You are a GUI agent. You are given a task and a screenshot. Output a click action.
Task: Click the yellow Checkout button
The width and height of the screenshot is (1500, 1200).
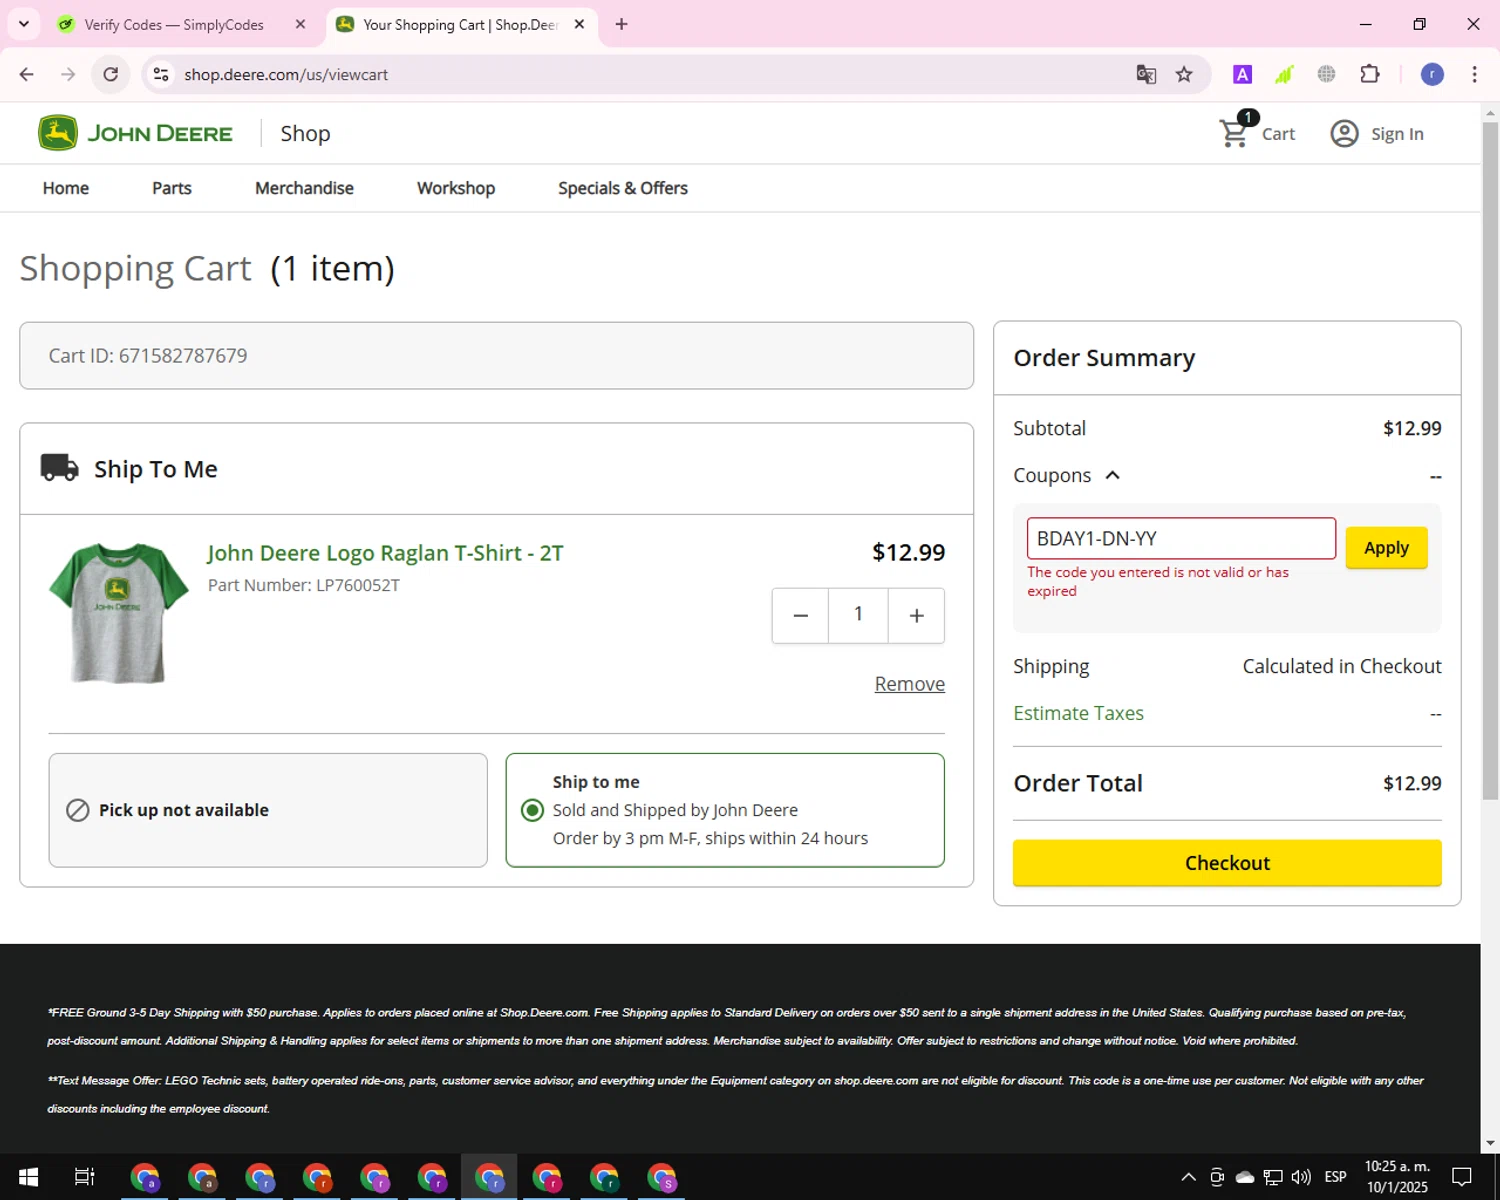pyautogui.click(x=1227, y=863)
